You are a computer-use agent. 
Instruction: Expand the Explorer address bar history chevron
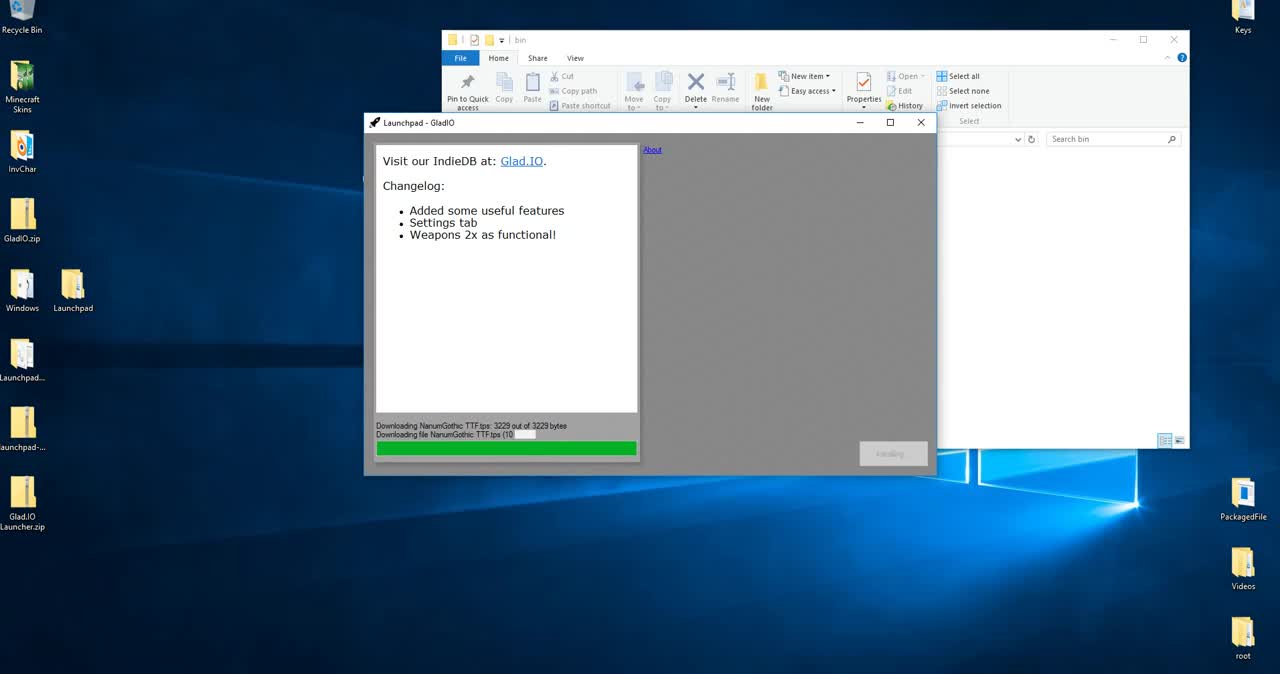[x=1018, y=140]
